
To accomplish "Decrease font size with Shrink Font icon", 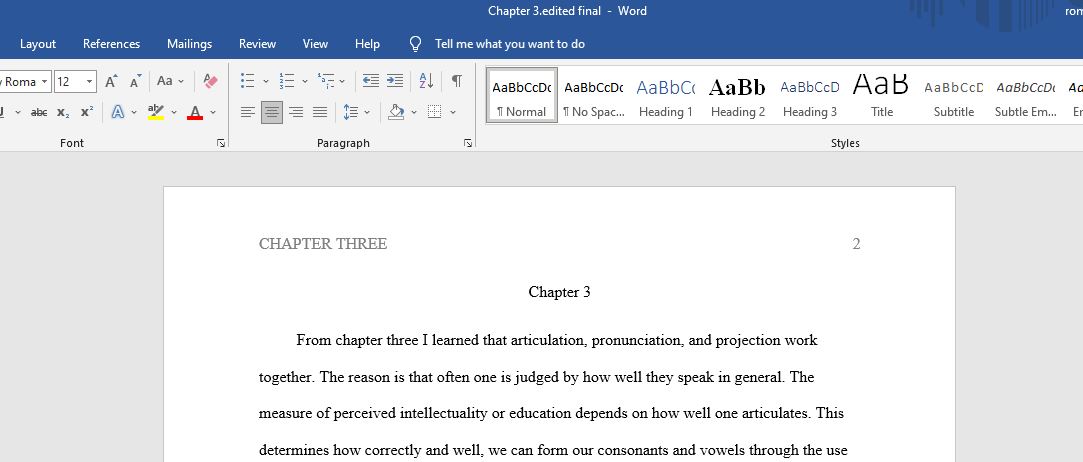I will 135,81.
